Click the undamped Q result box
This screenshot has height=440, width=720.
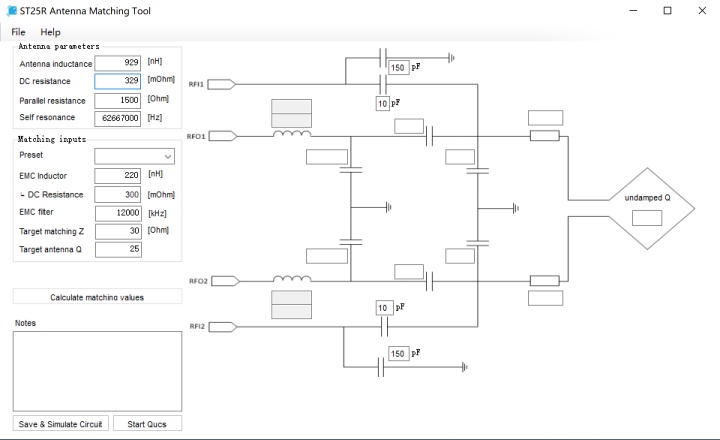pos(647,218)
